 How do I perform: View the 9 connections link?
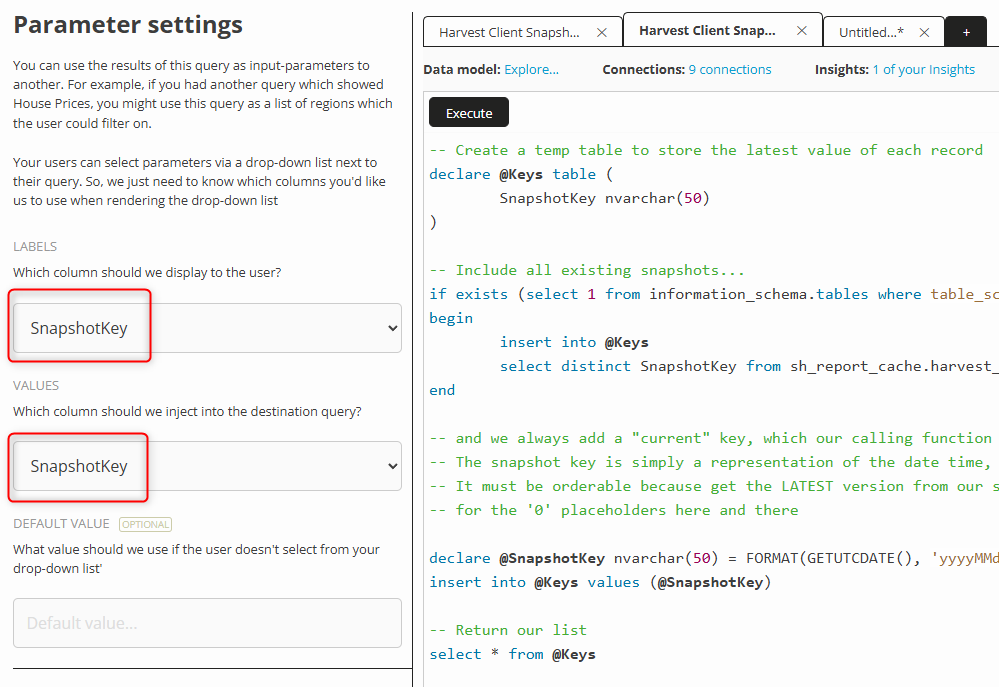coord(728,69)
